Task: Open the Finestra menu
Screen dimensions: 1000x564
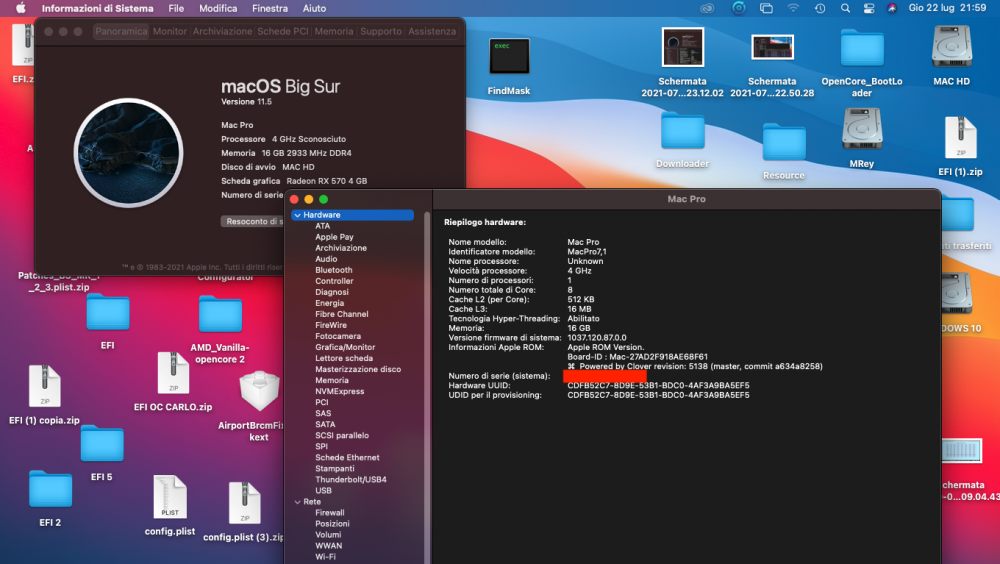Action: pyautogui.click(x=270, y=8)
